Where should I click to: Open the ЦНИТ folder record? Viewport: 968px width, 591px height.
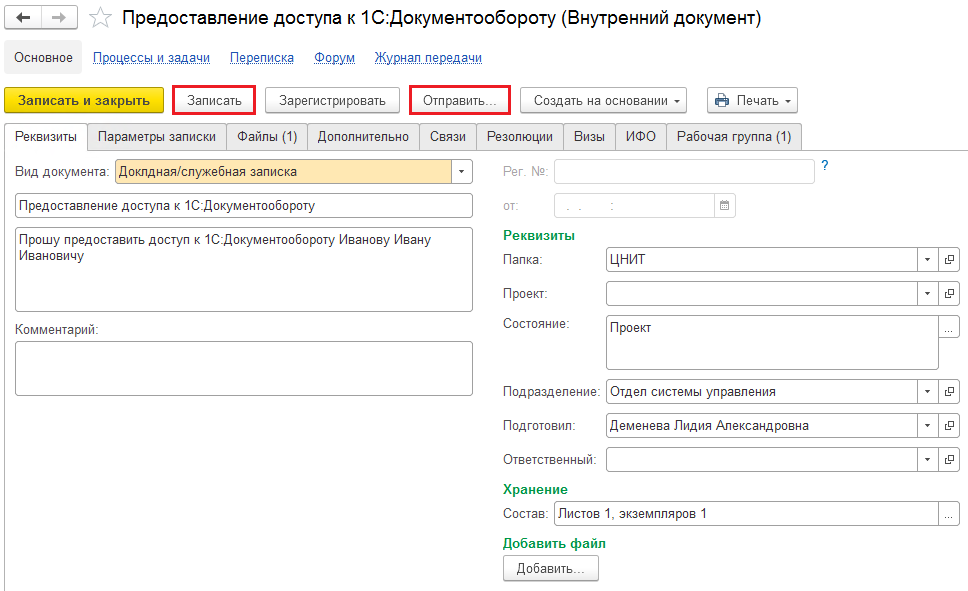(x=949, y=259)
